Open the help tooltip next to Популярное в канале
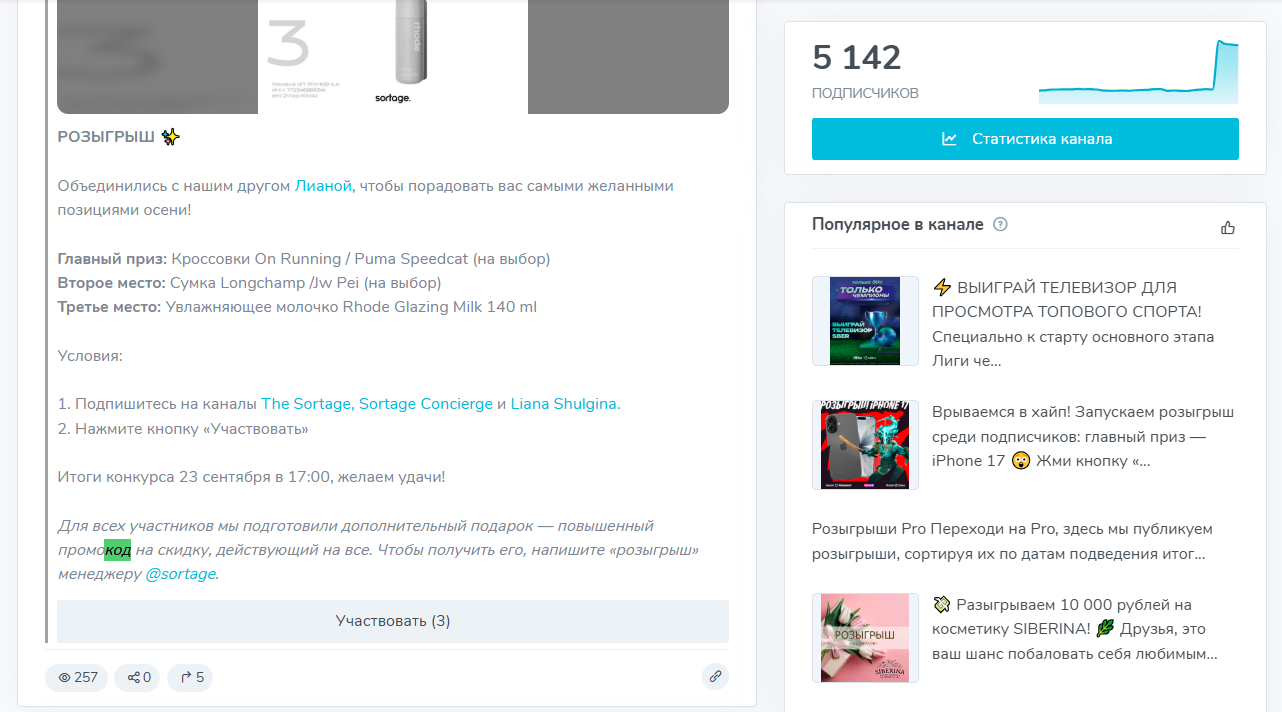 (x=1001, y=224)
